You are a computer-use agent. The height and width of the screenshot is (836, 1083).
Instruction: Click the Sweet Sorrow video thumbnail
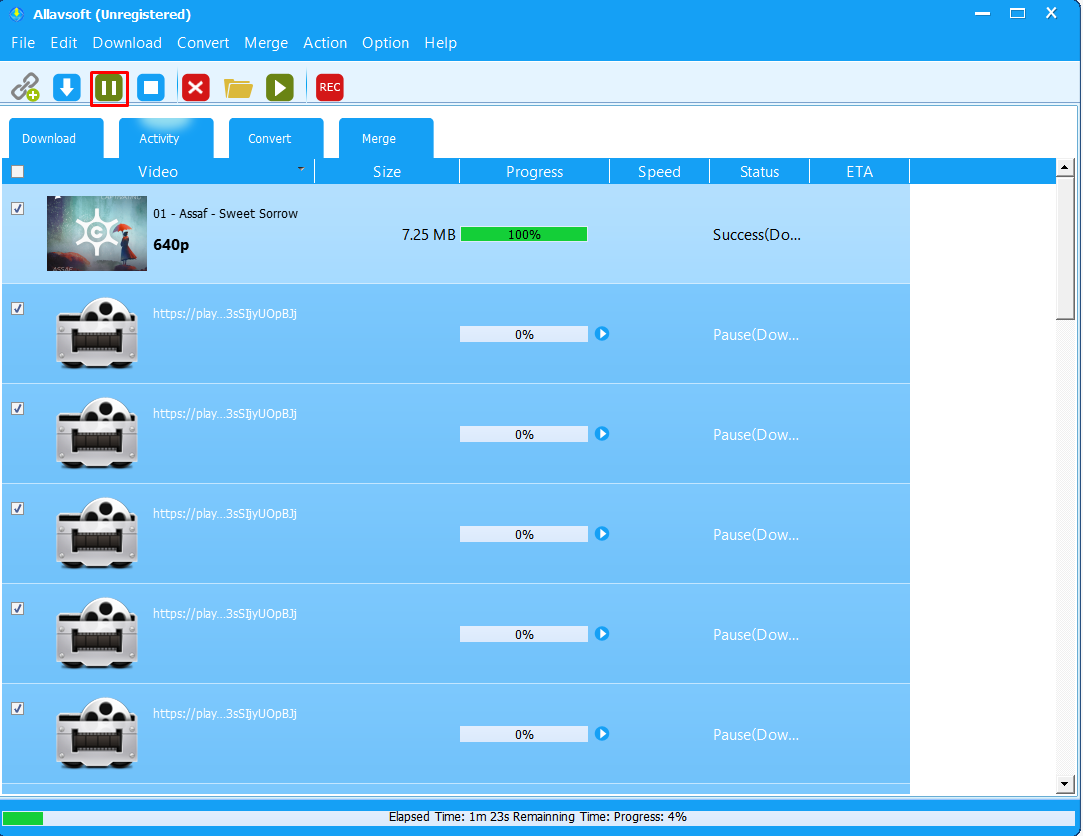[97, 233]
